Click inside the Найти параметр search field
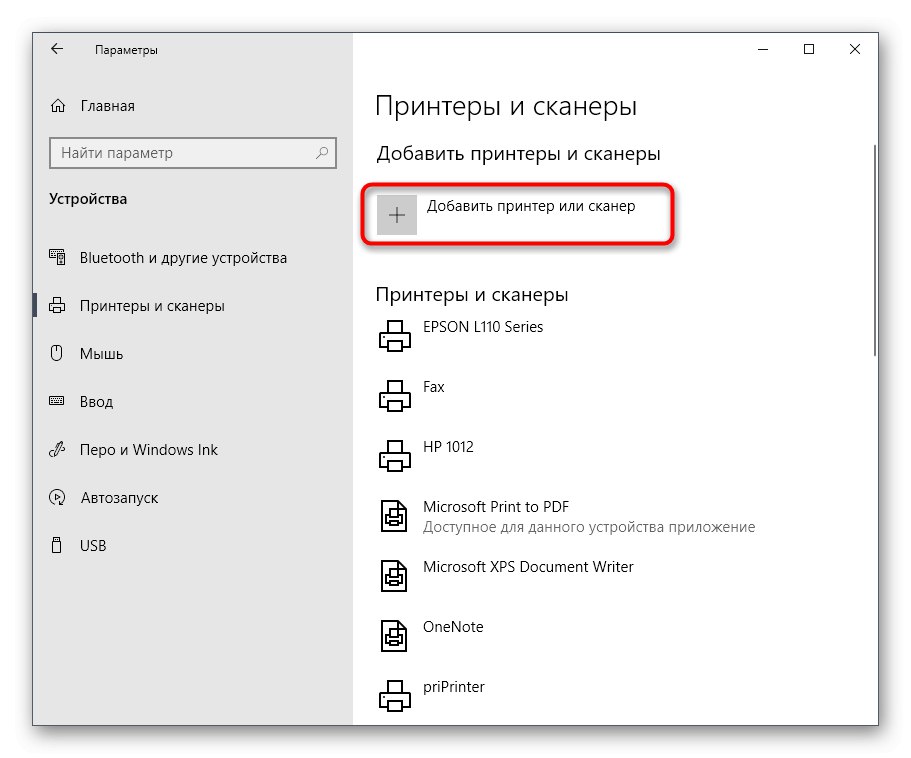The image size is (911, 758). pyautogui.click(x=193, y=153)
